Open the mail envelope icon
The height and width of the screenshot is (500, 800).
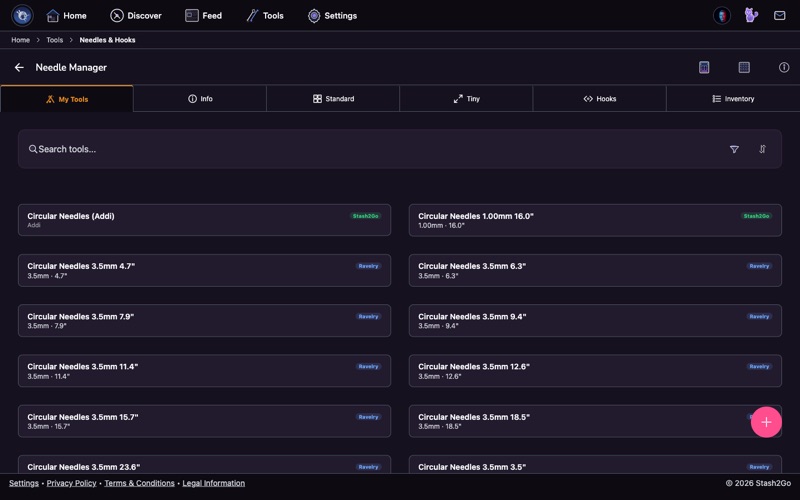pos(779,16)
